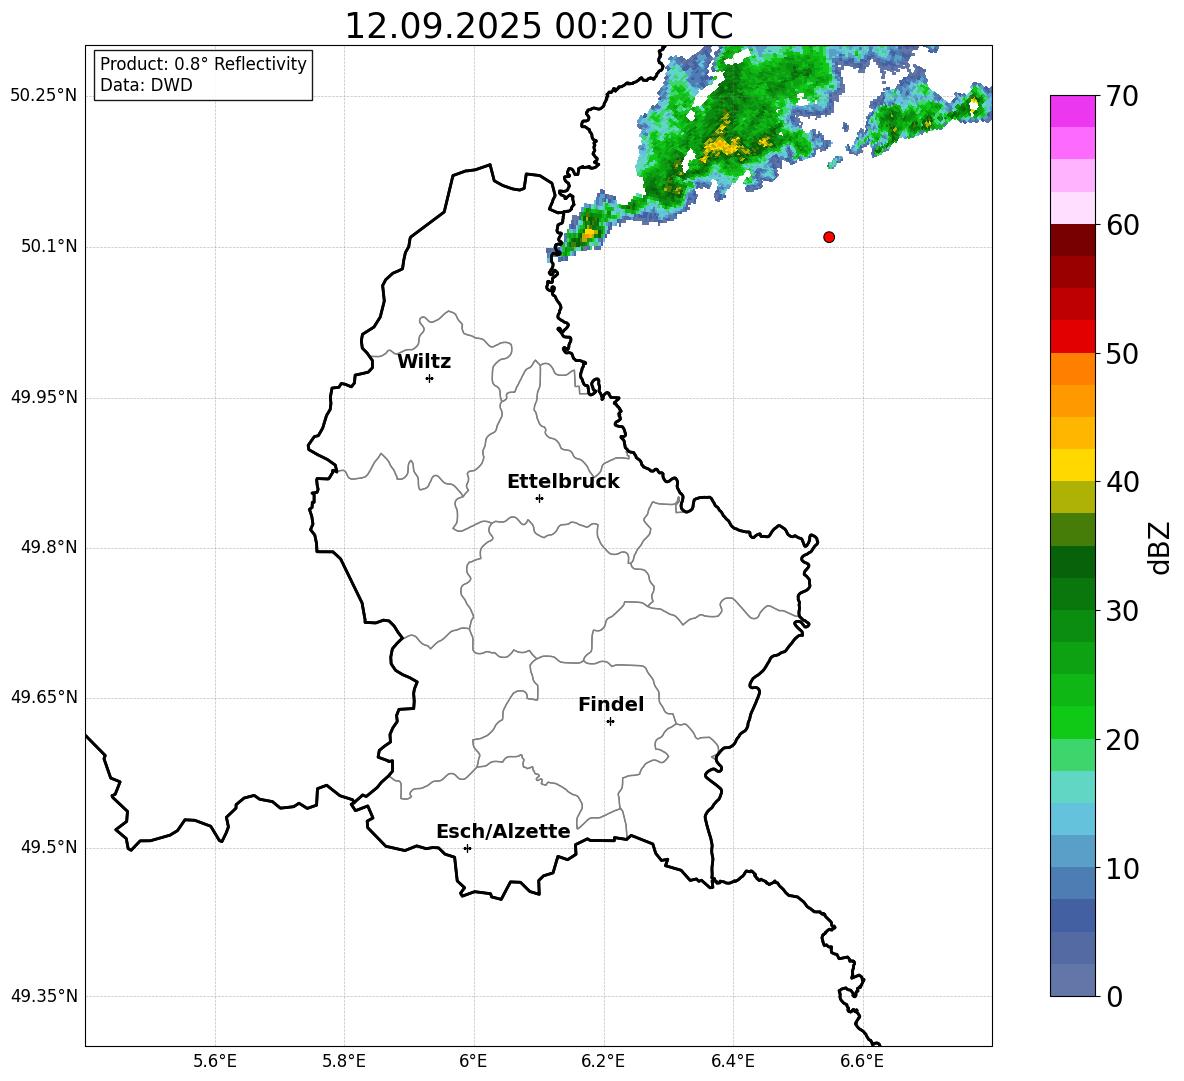Click the red dot radar marker
1184x1081 pixels.
point(829,237)
